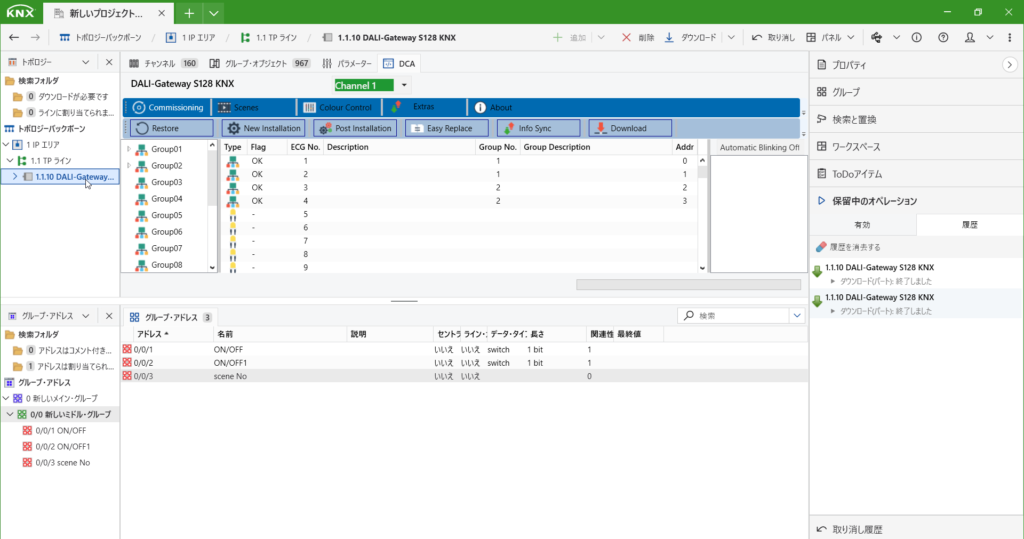The width and height of the screenshot is (1024, 539).
Task: Click the search magnifier icon
Action: [x=689, y=316]
